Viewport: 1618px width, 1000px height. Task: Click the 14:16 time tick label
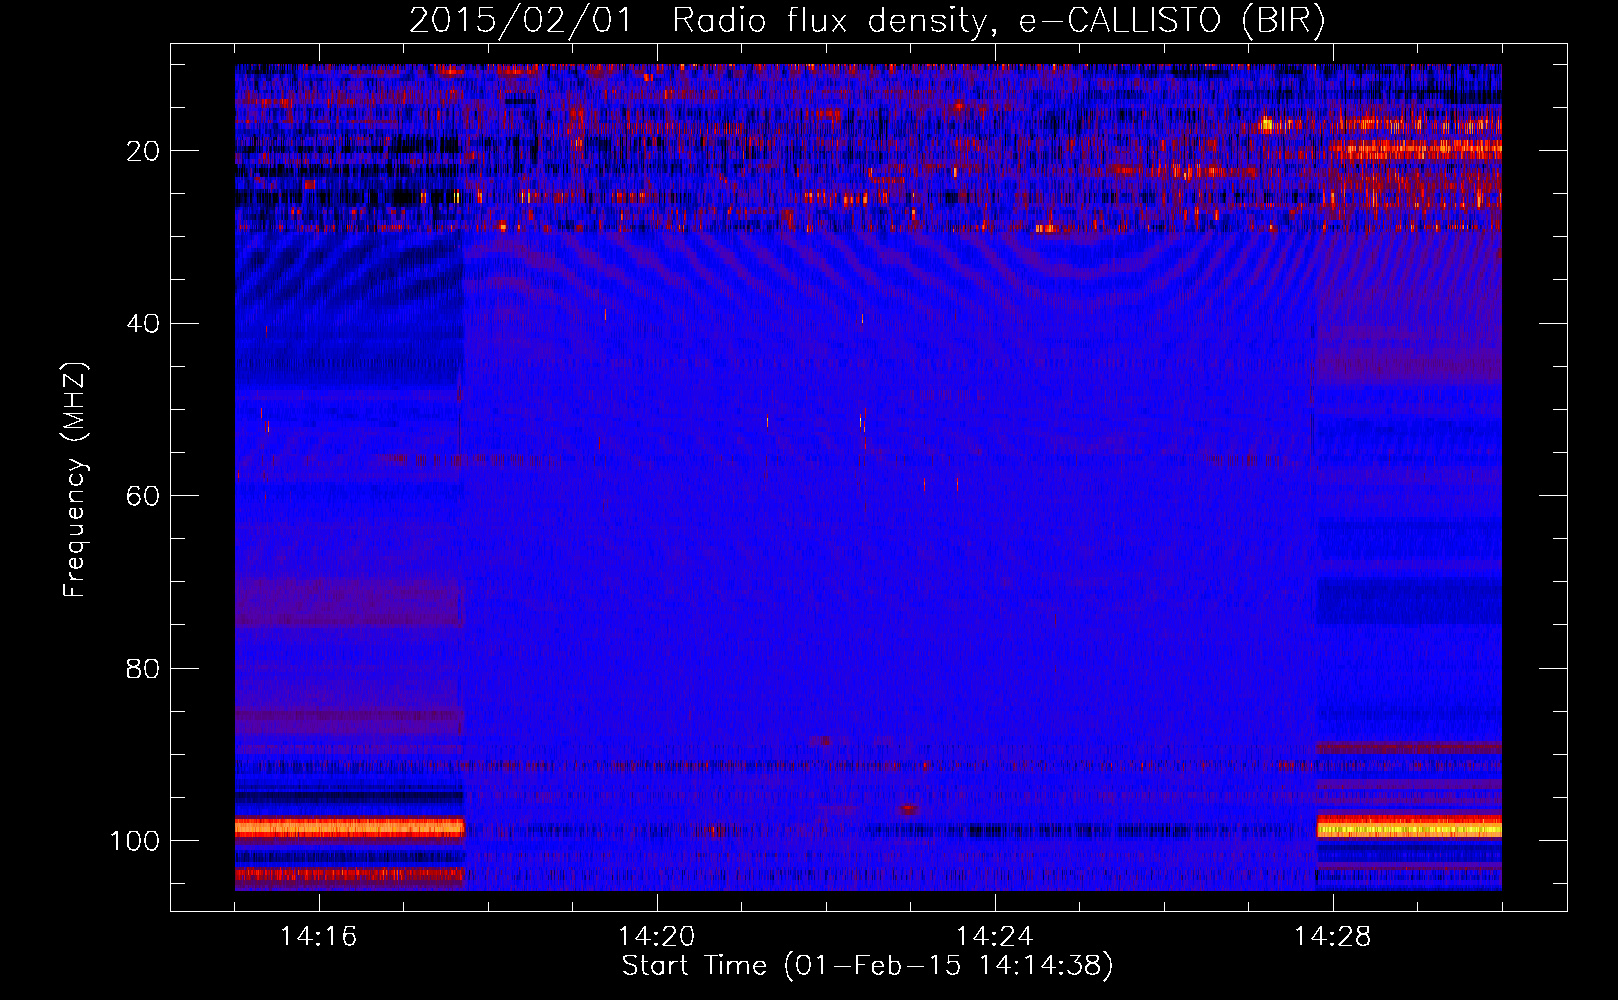pyautogui.click(x=318, y=937)
